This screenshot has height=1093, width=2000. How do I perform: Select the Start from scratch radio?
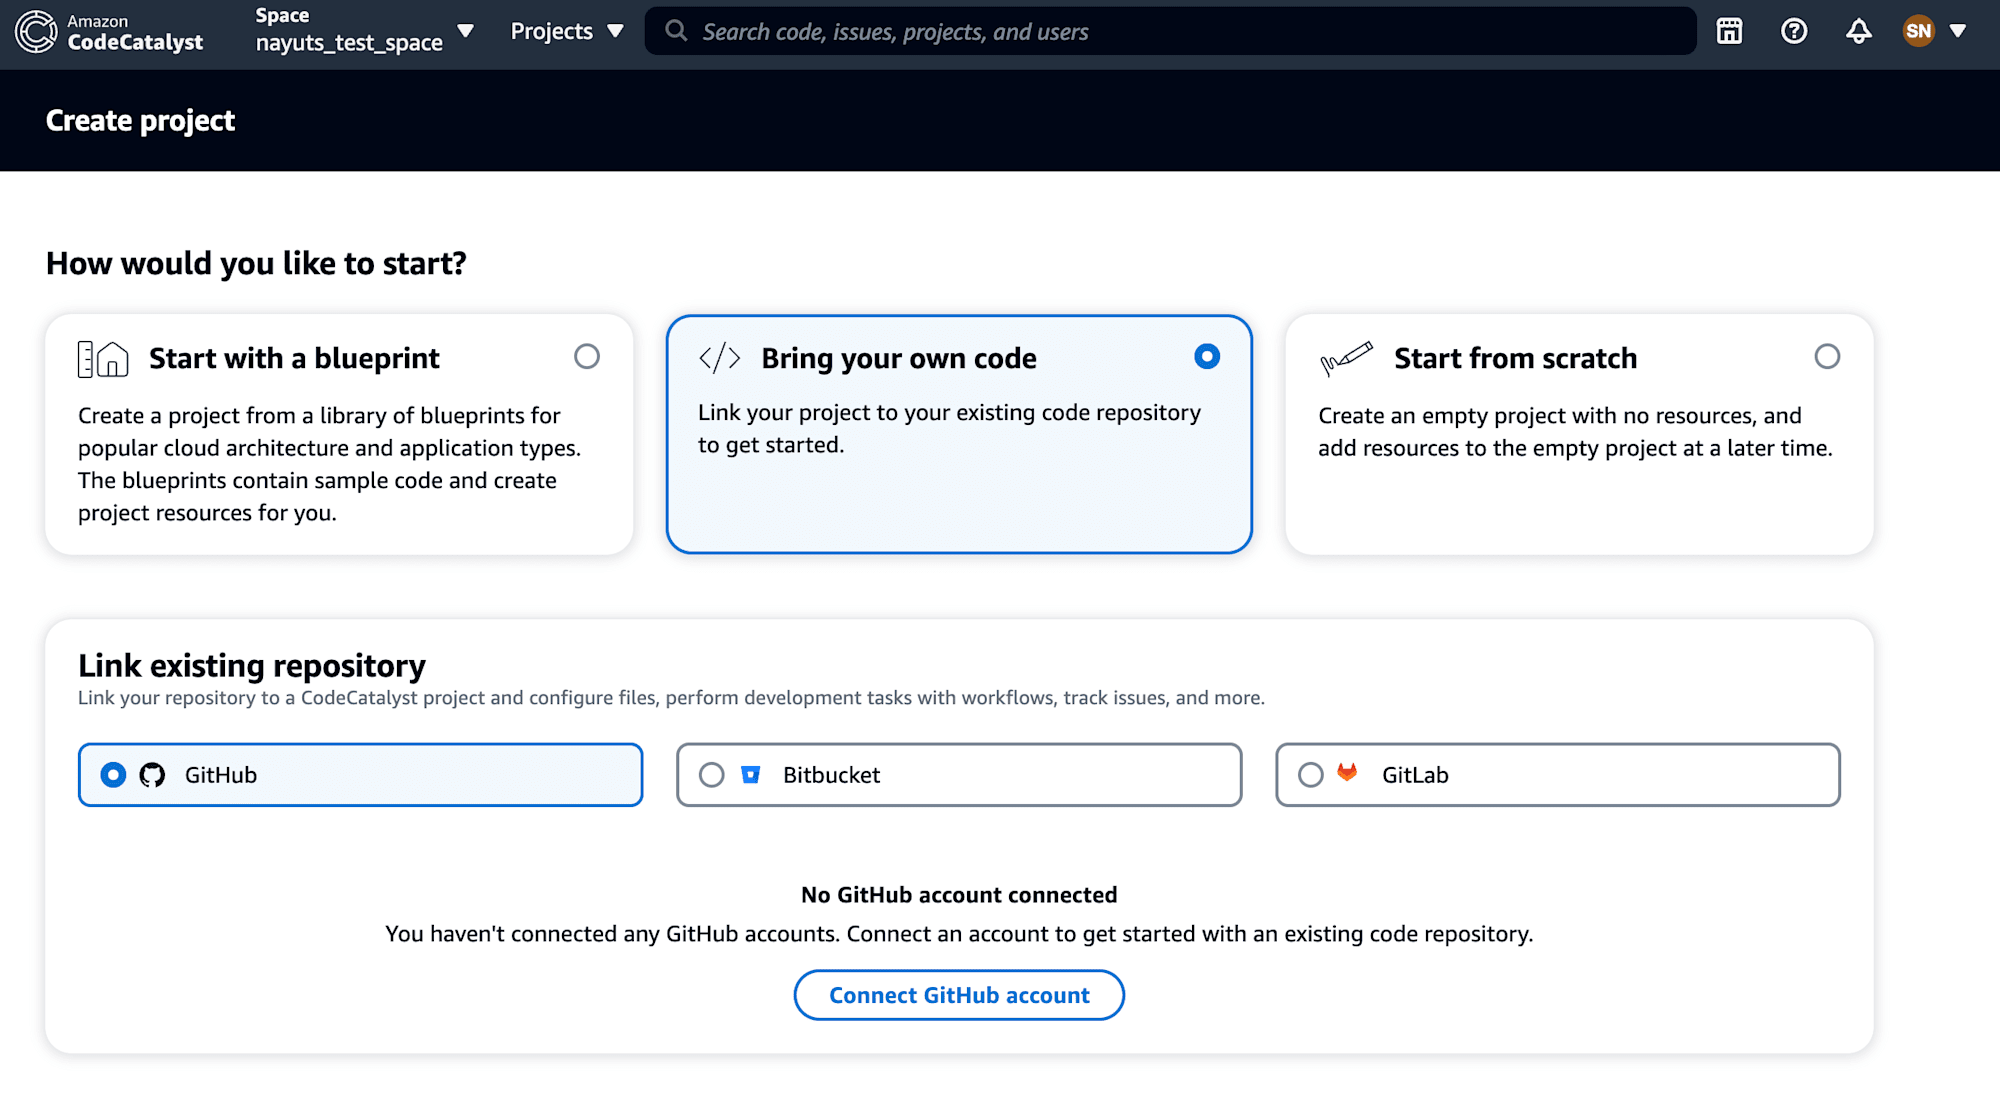[1827, 357]
